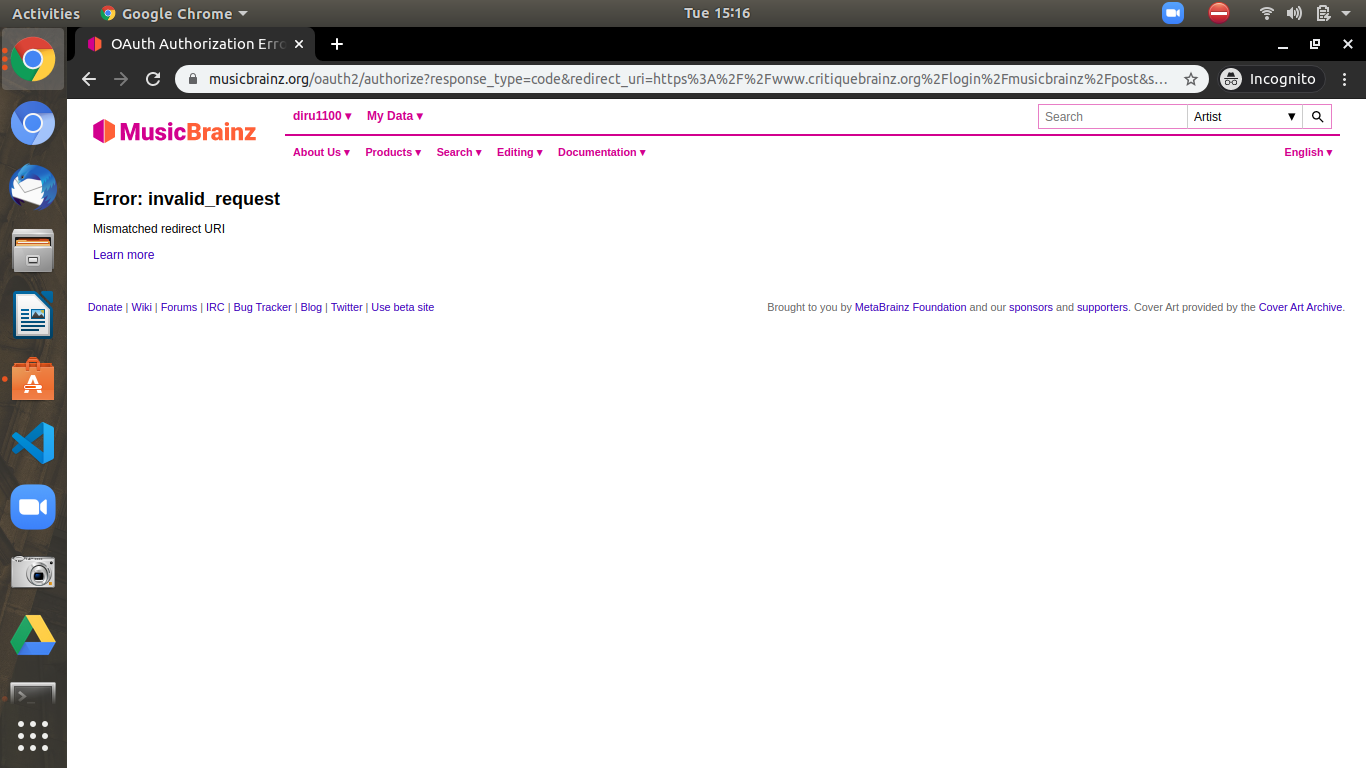Image resolution: width=1366 pixels, height=768 pixels.
Task: Visit the MetaBrainz Foundation link
Action: pyautogui.click(x=910, y=307)
